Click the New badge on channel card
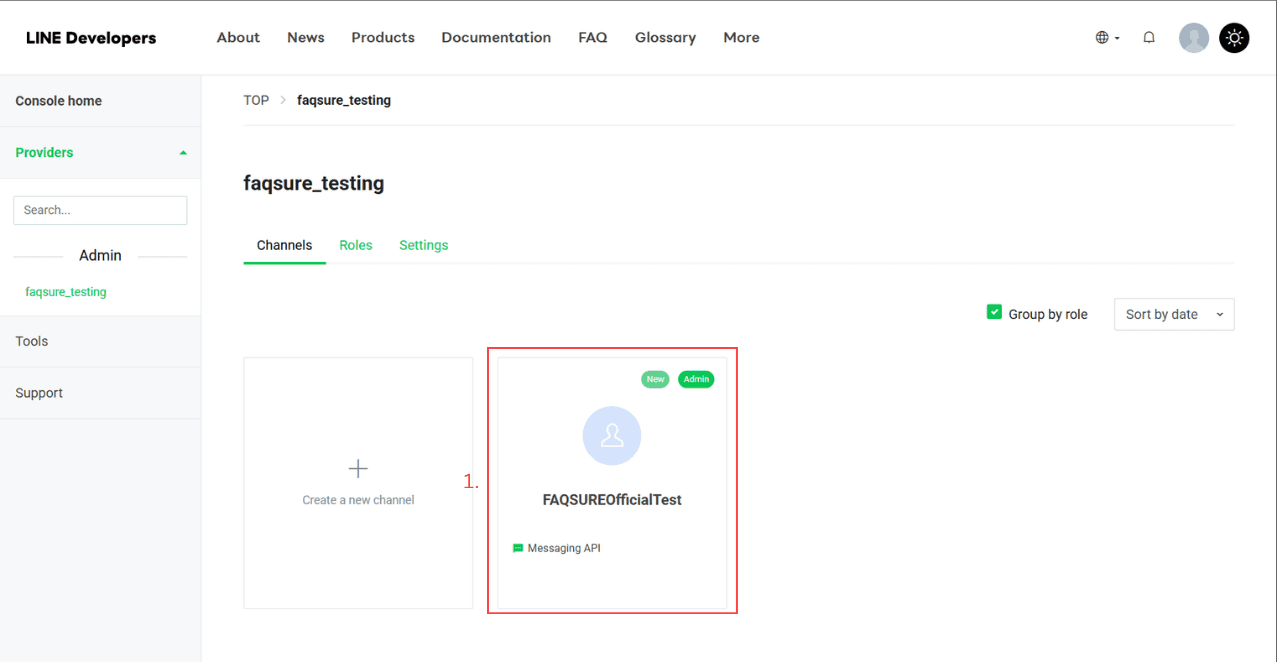The image size is (1277, 663). point(655,379)
